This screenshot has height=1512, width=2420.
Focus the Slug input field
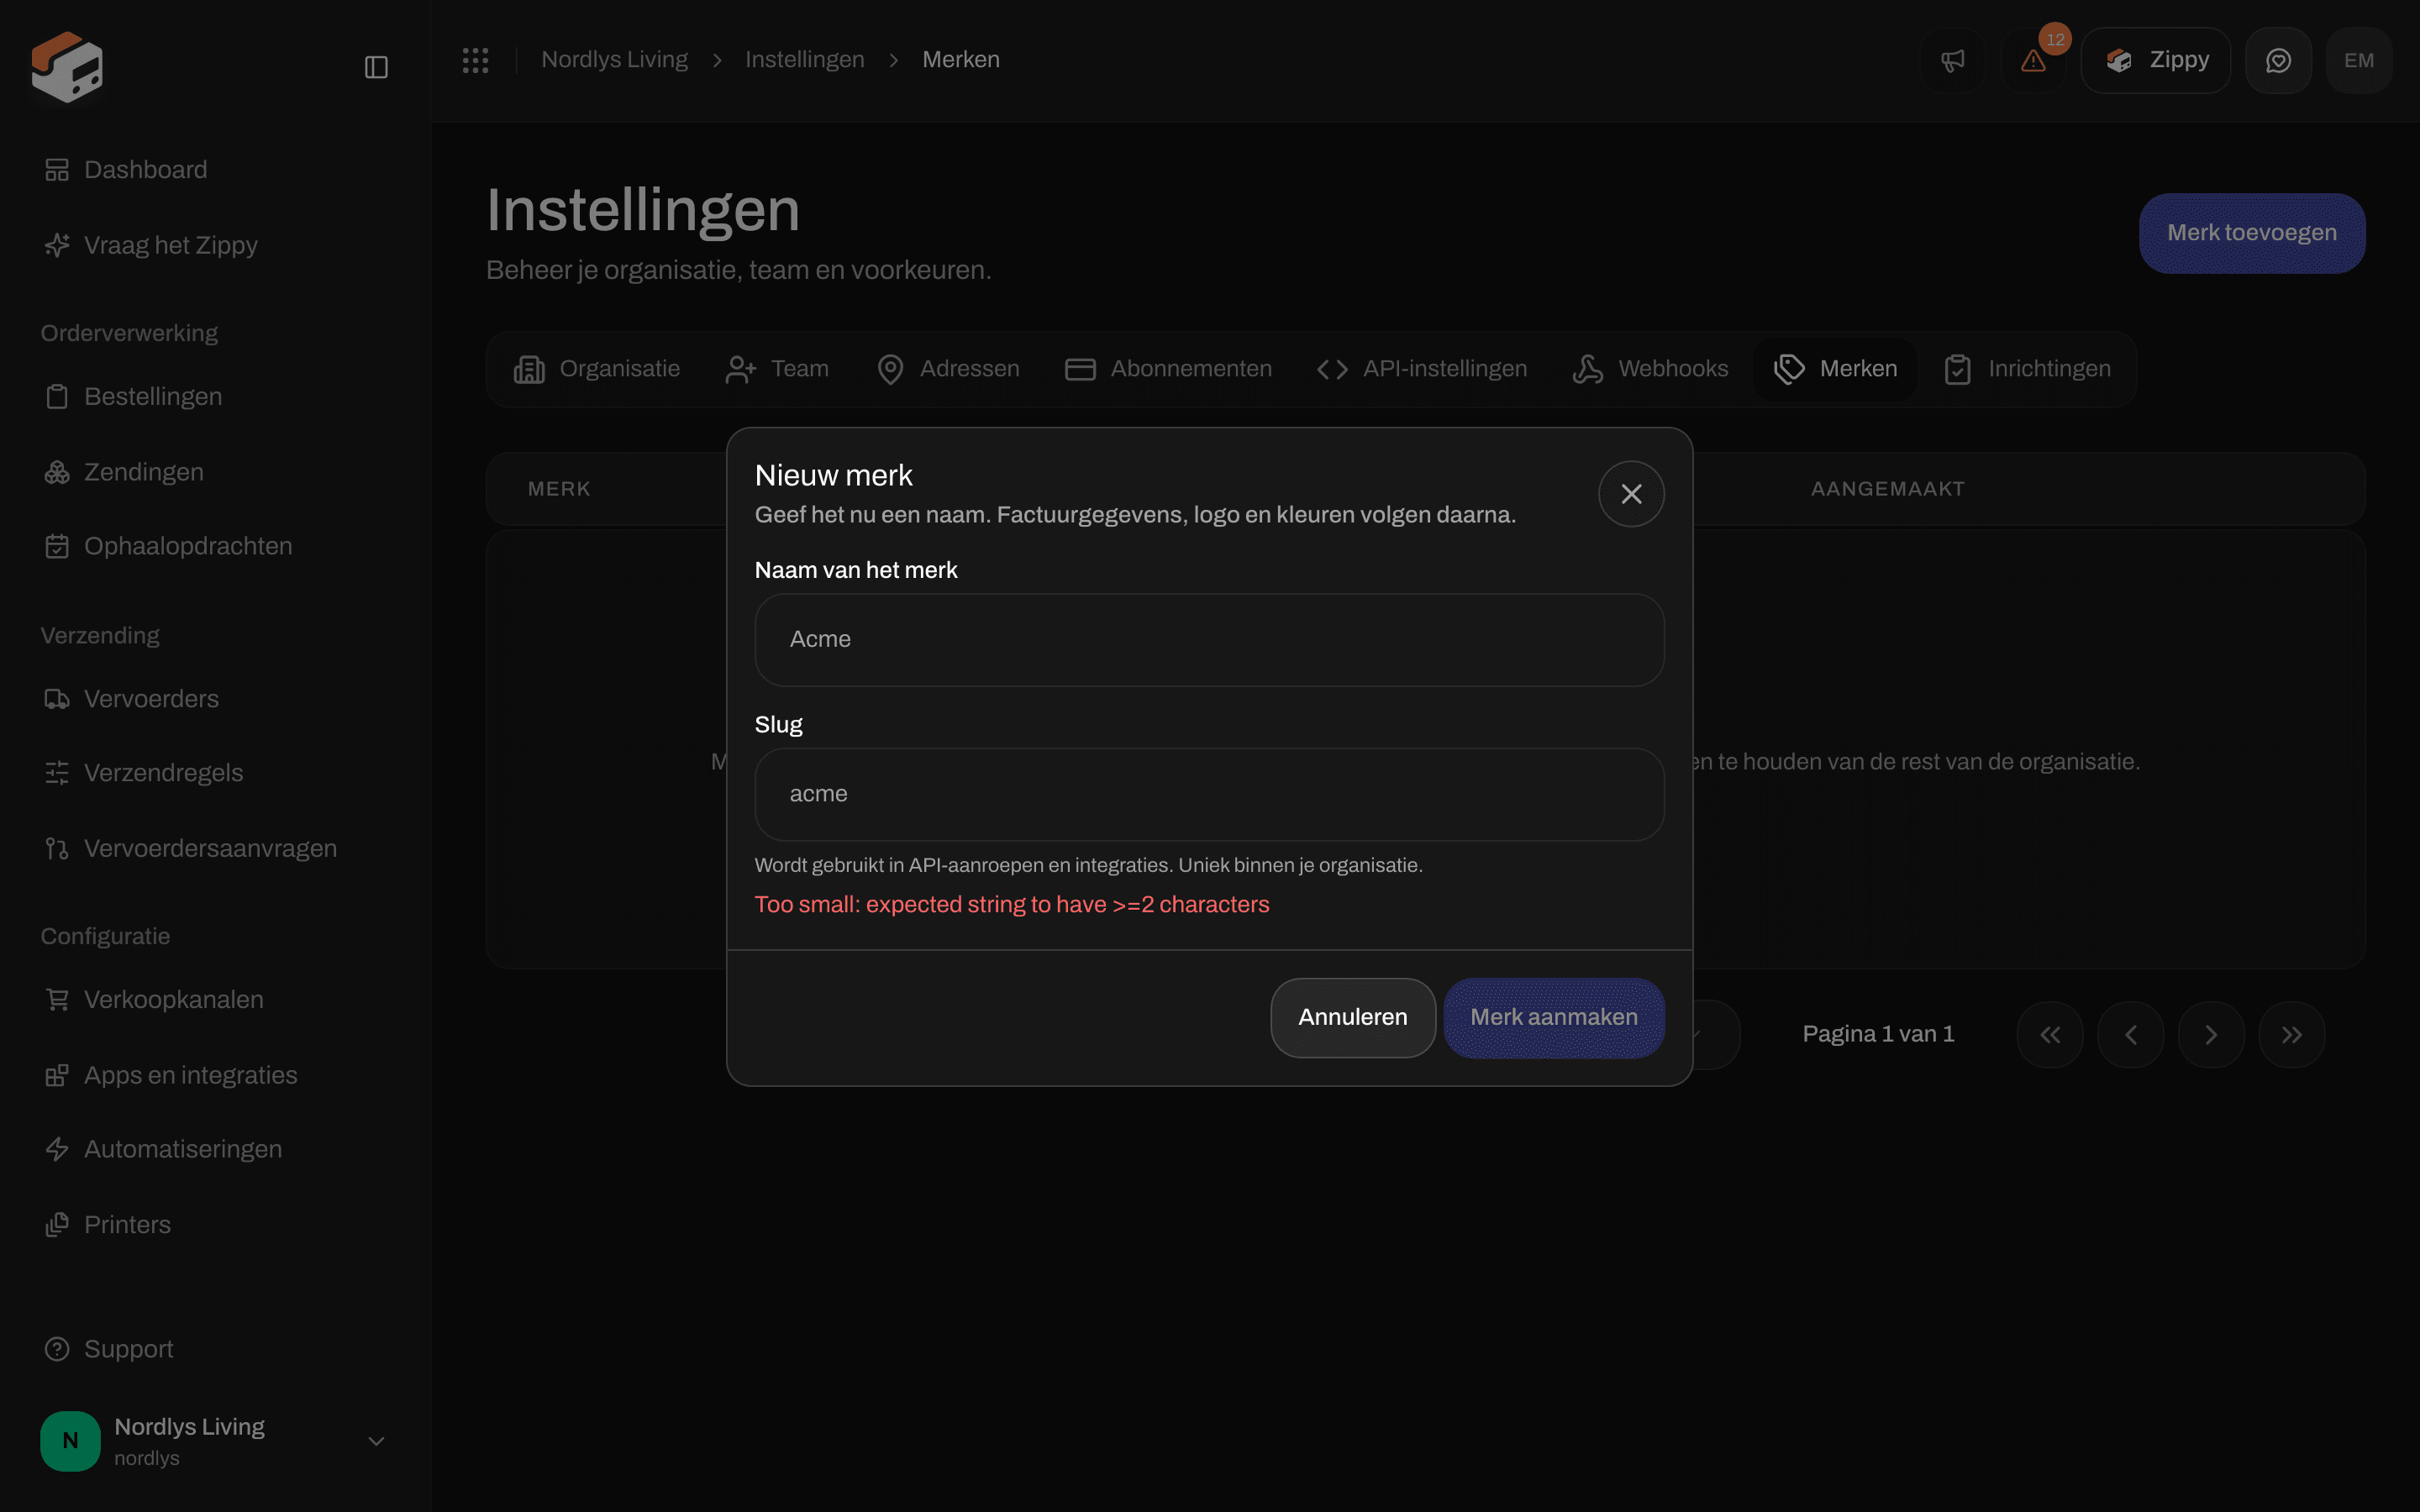(x=1209, y=794)
